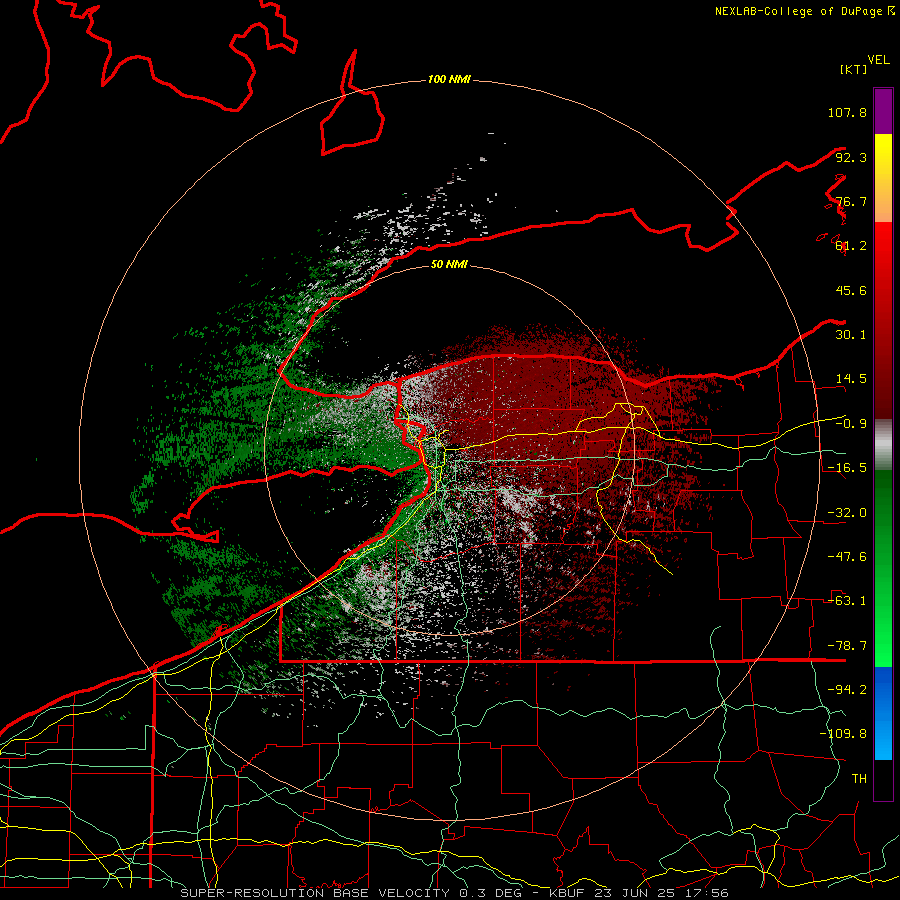Click the -0.9 velocity legend value

(851, 424)
